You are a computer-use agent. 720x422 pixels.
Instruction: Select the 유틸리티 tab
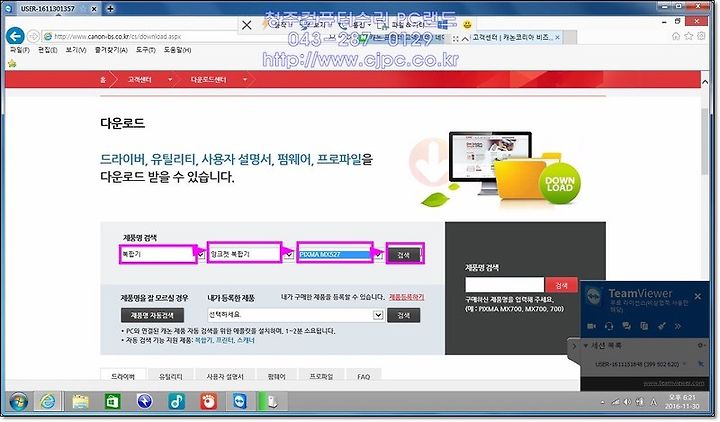pyautogui.click(x=170, y=376)
